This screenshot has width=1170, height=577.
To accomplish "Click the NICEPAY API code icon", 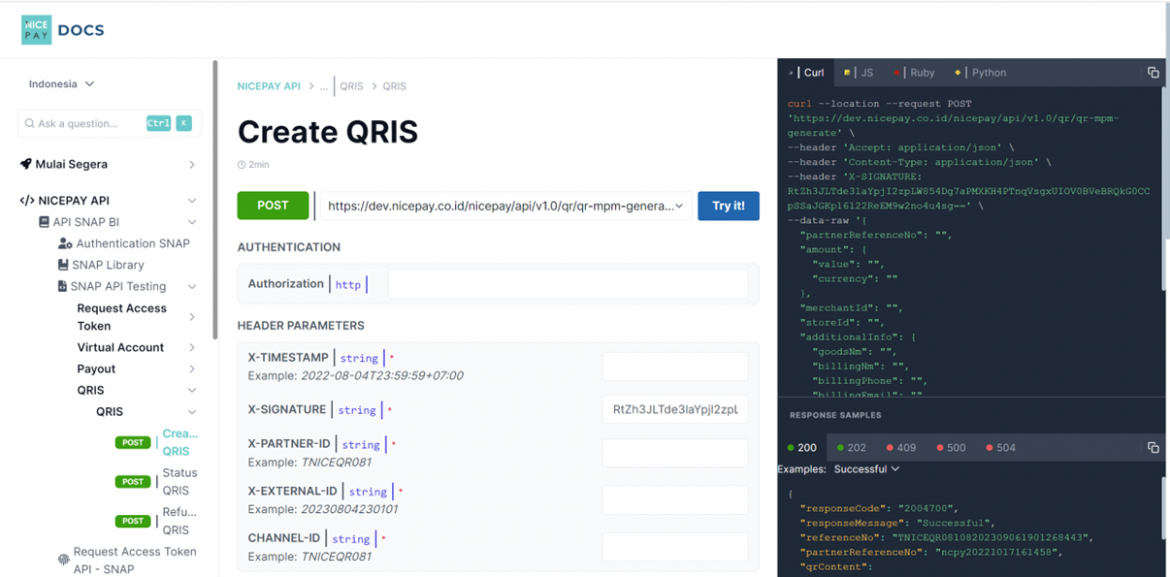I will tap(27, 201).
